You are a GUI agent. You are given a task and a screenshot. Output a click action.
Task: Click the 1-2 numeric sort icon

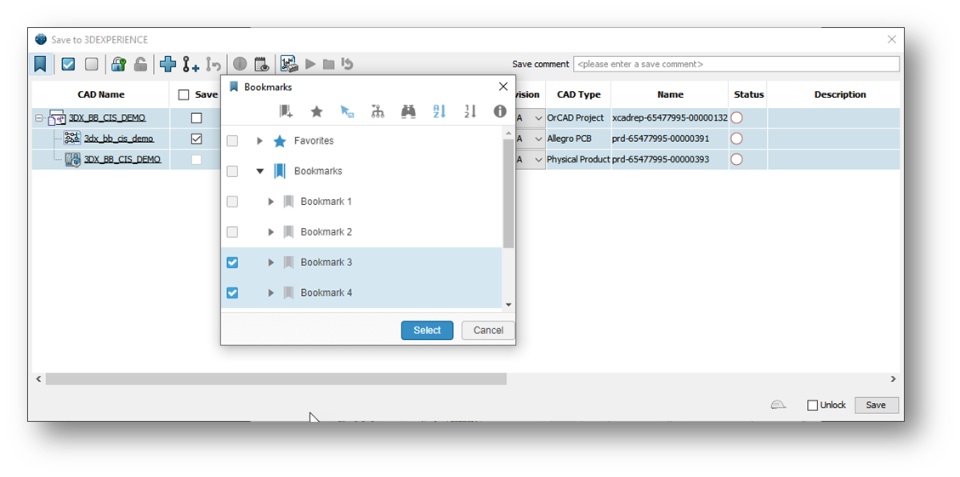pos(470,111)
